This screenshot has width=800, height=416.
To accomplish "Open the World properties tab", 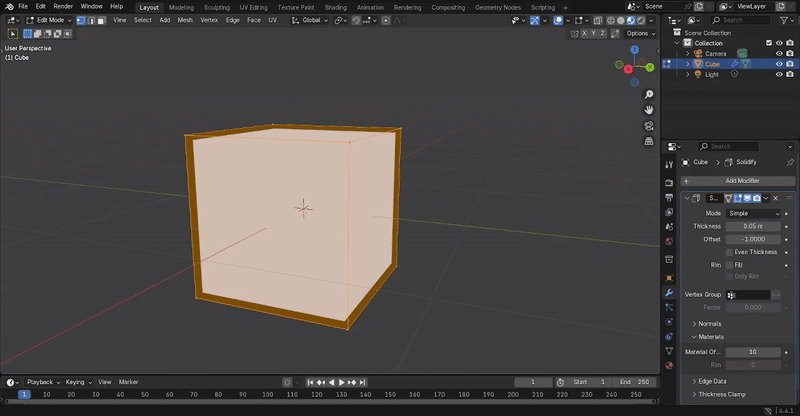I will (669, 241).
